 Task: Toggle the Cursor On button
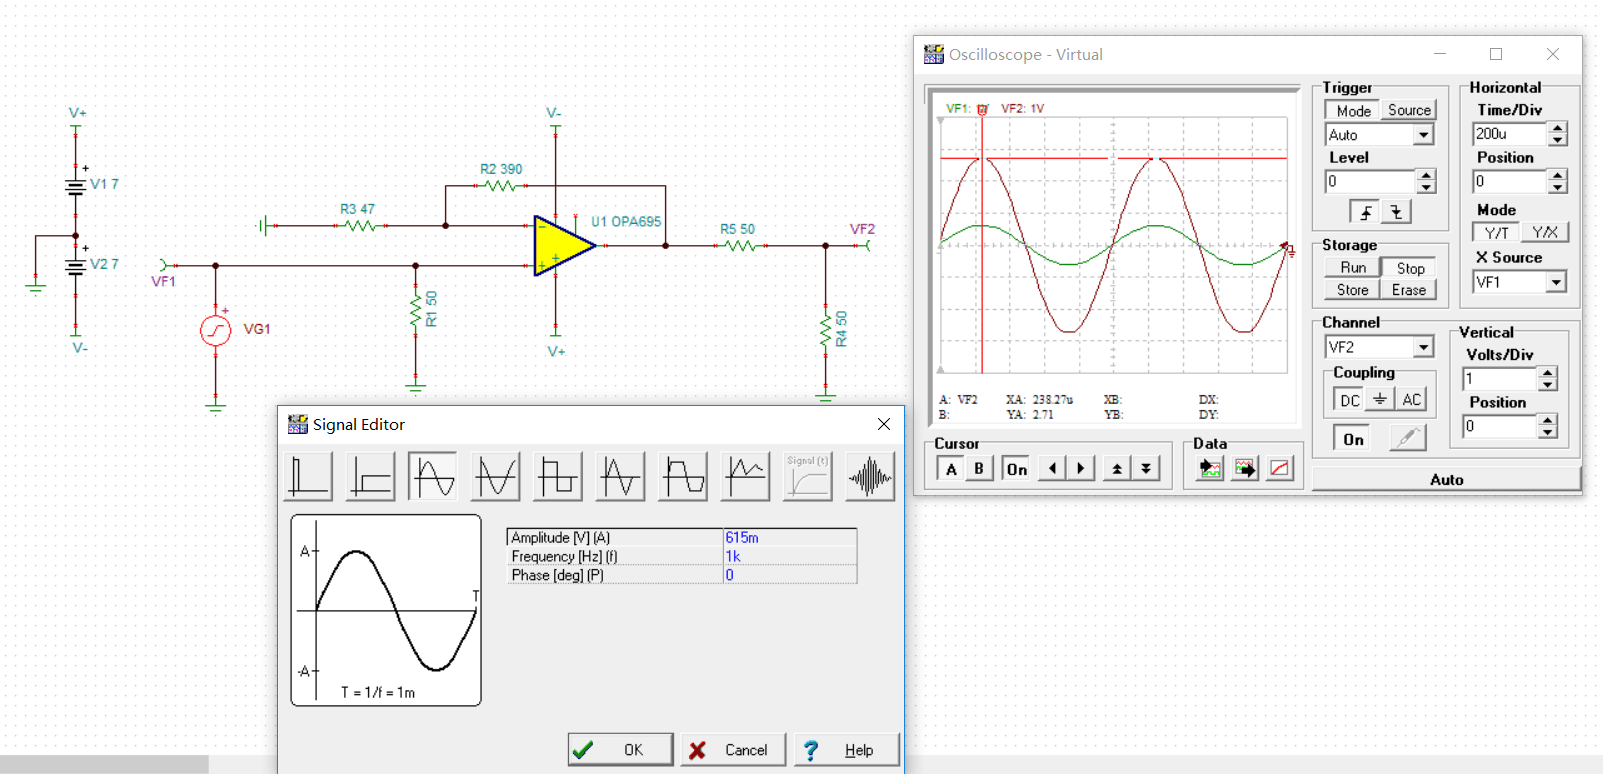1017,469
